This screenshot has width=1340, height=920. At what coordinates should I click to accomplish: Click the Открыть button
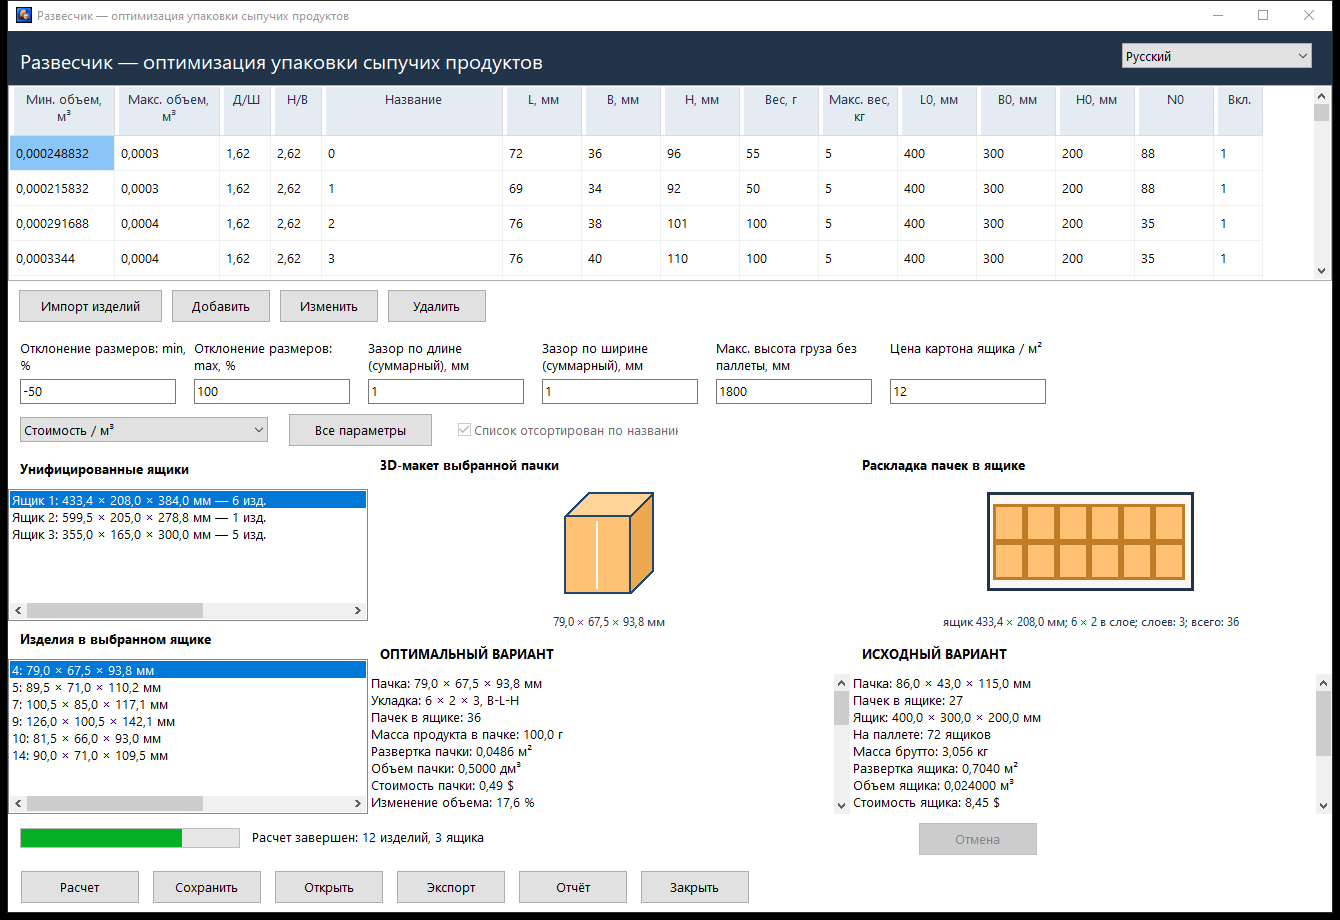click(x=329, y=887)
